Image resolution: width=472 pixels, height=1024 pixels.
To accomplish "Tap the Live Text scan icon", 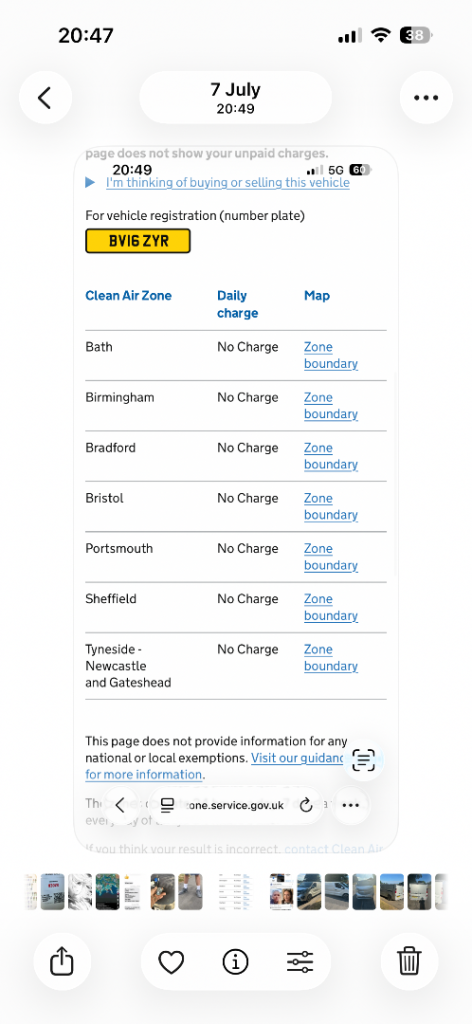I will [x=364, y=760].
